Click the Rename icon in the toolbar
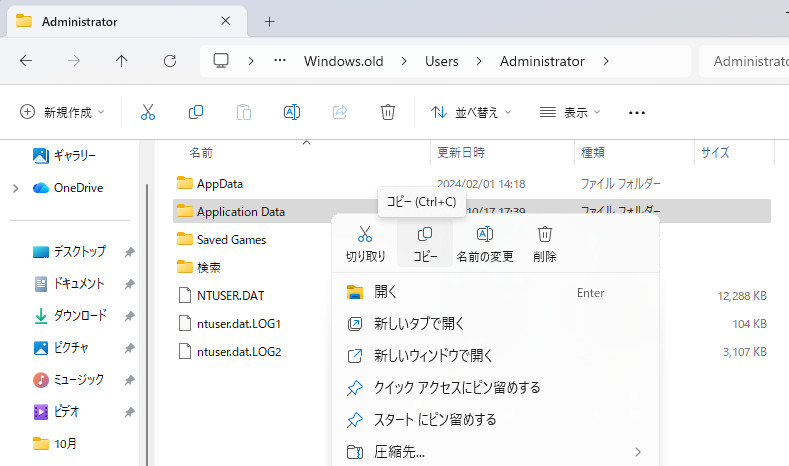Viewport: 789px width, 466px height. (x=292, y=112)
